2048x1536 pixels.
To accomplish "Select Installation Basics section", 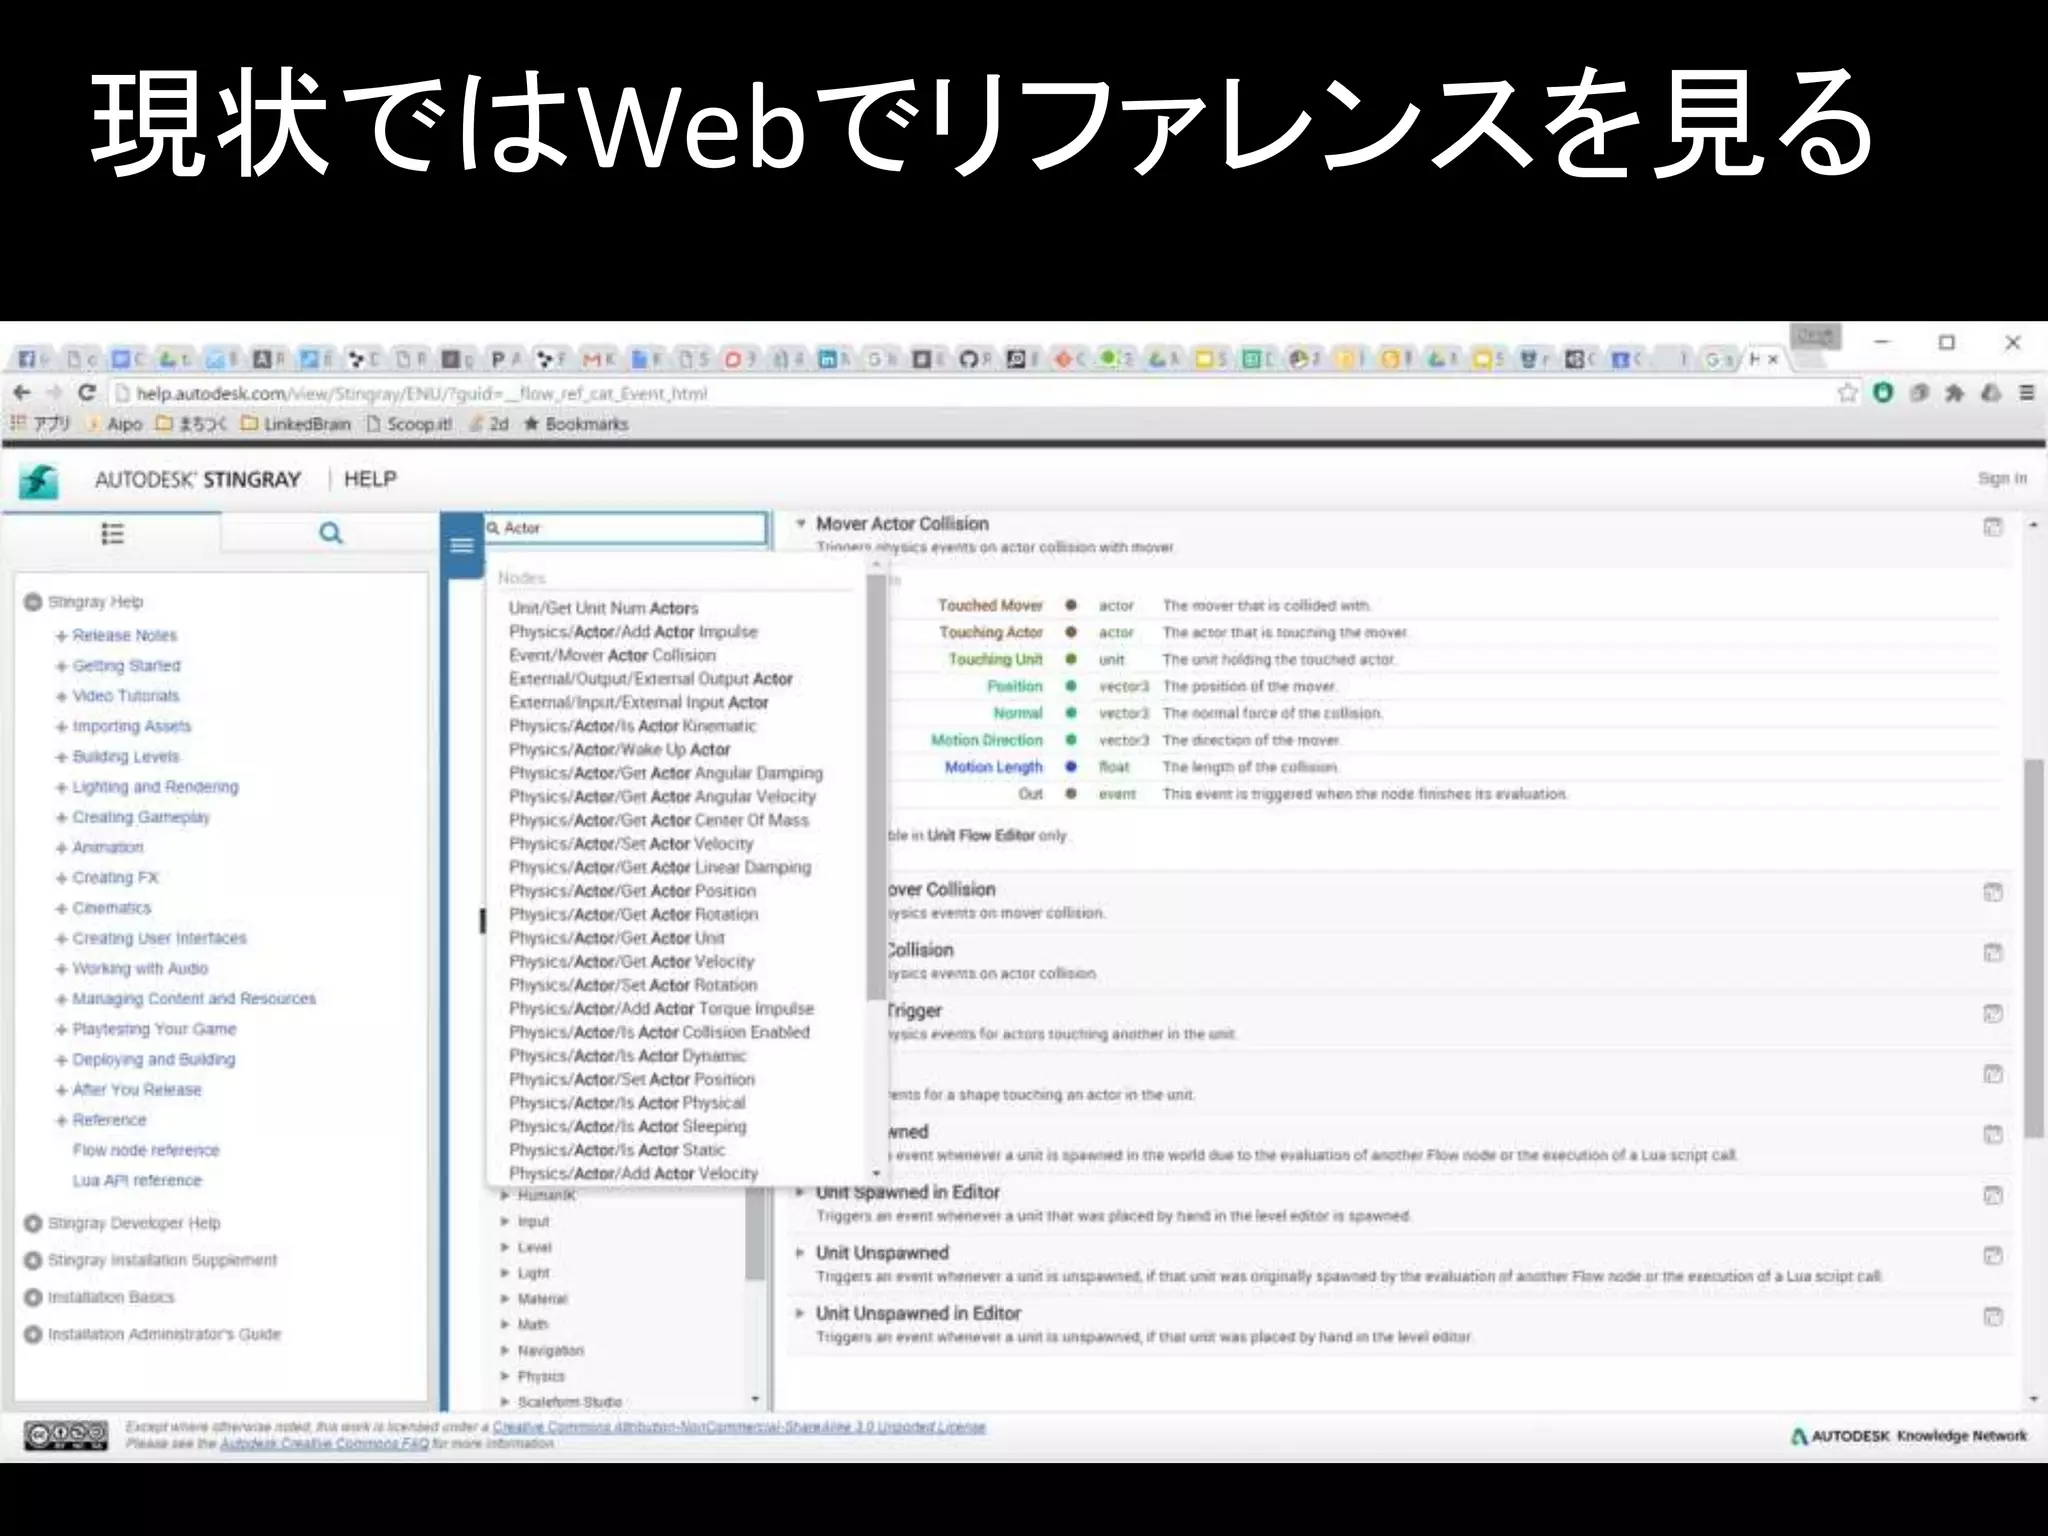I will tap(111, 1297).
